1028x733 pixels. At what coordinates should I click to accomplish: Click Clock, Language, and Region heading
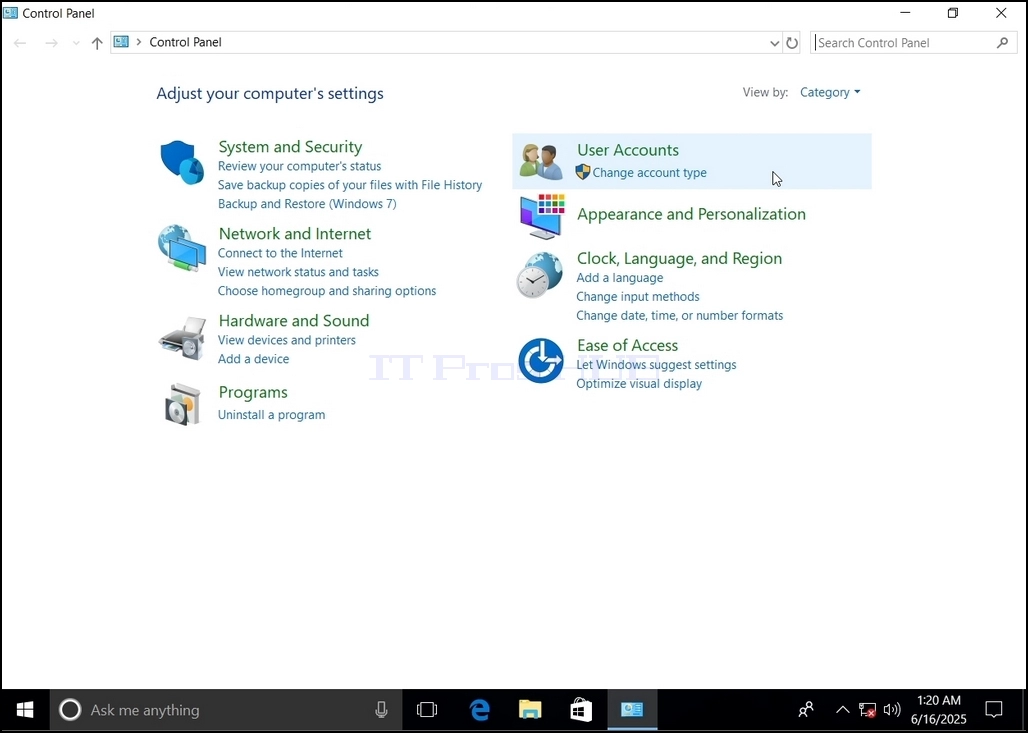(680, 258)
